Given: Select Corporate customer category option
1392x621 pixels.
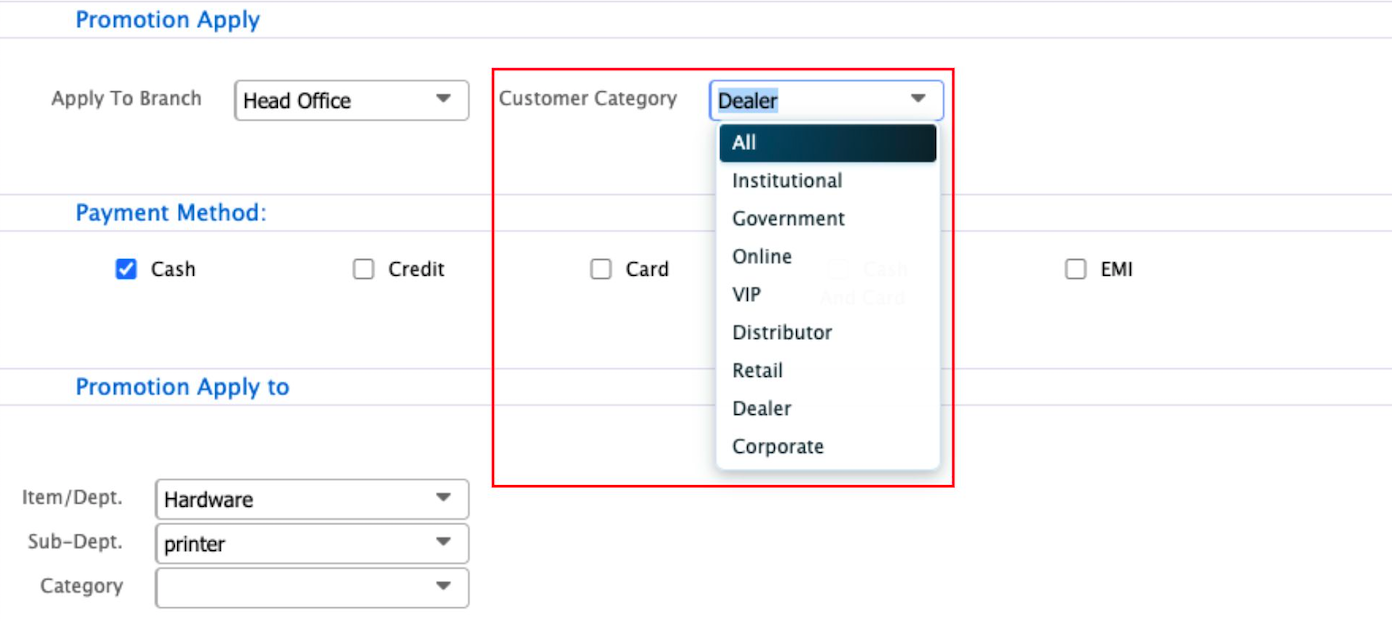Looking at the screenshot, I should (778, 447).
